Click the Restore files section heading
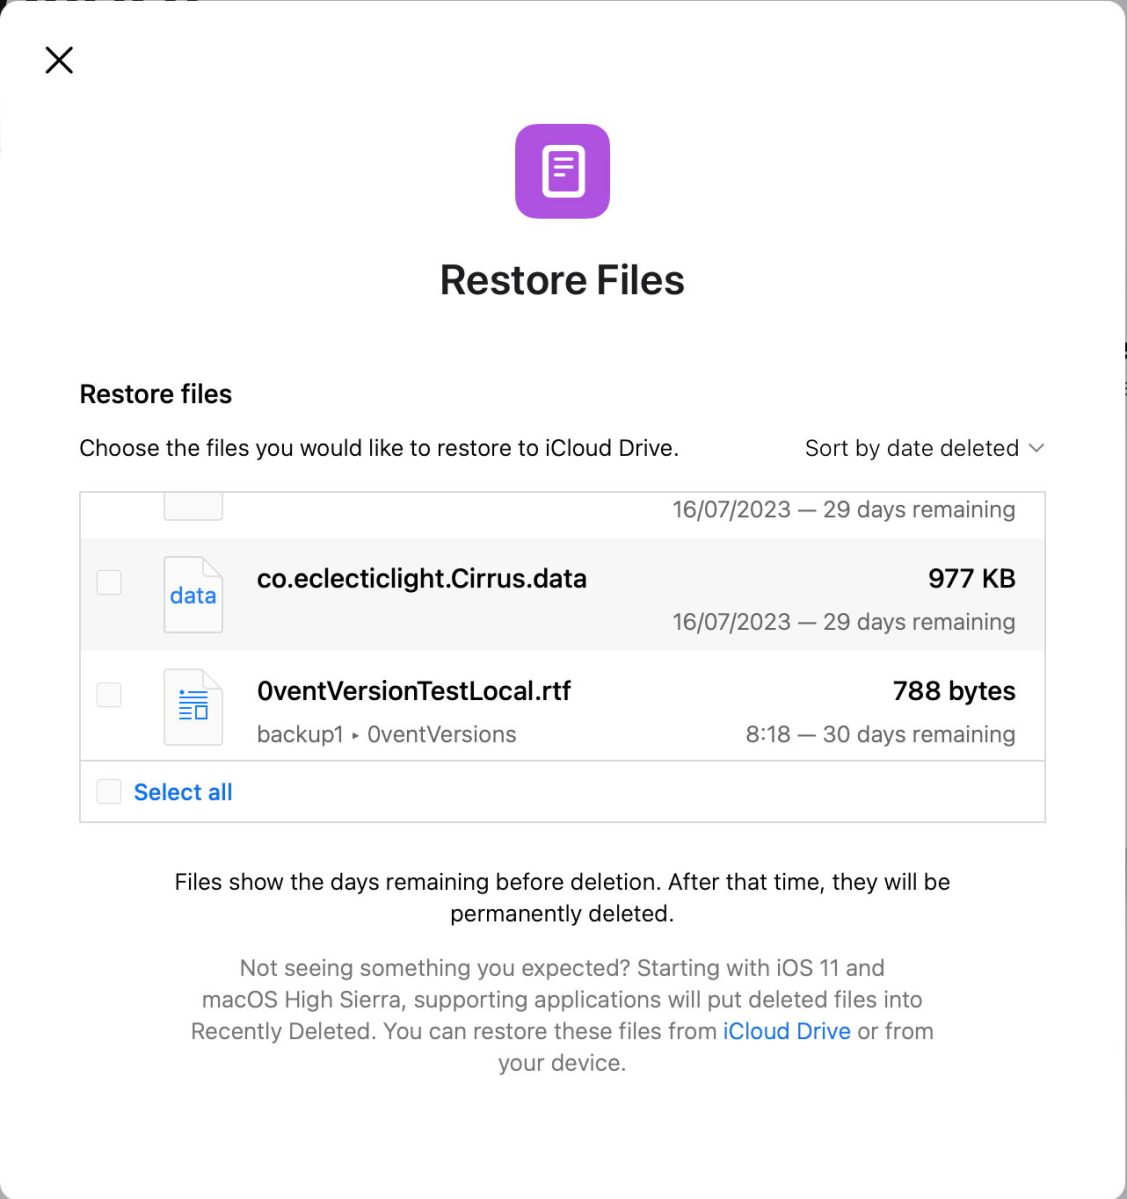The image size is (1127, 1199). [155, 394]
